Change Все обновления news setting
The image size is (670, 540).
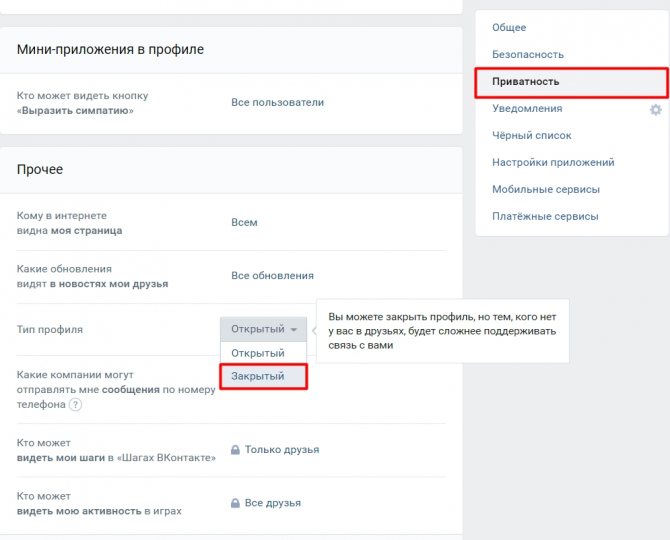tap(272, 276)
